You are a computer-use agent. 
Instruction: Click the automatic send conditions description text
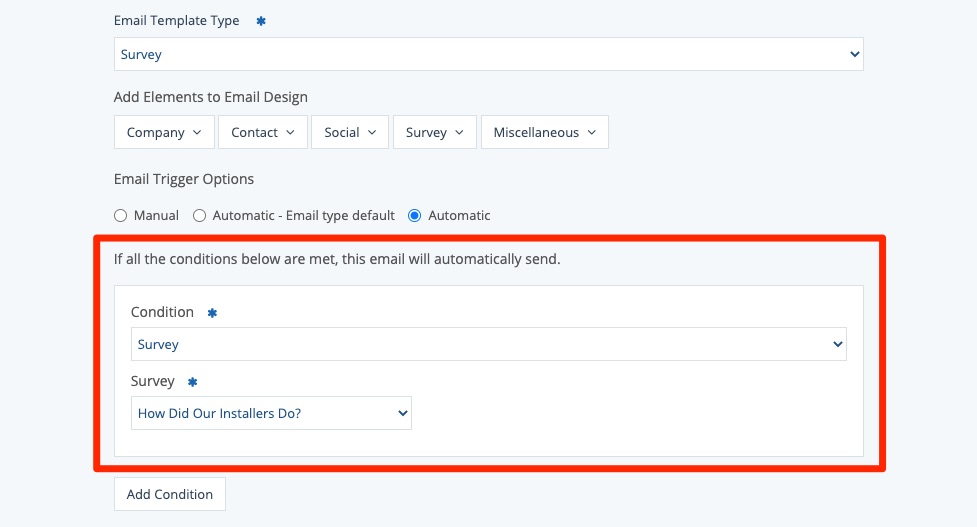pyautogui.click(x=336, y=259)
